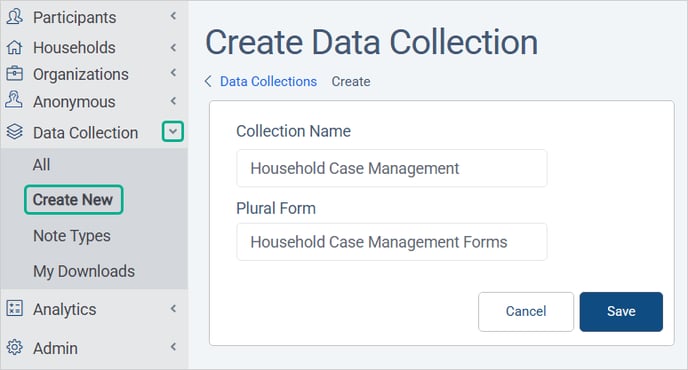
Task: Expand the Organizations menu chevron
Action: 173,72
